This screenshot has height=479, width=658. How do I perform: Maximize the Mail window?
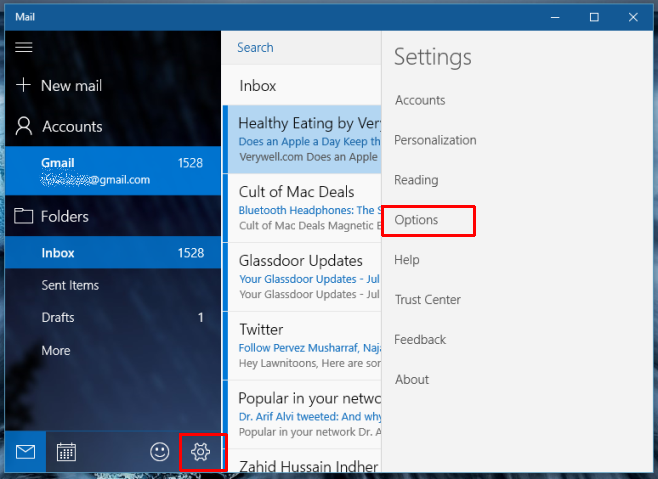click(594, 17)
